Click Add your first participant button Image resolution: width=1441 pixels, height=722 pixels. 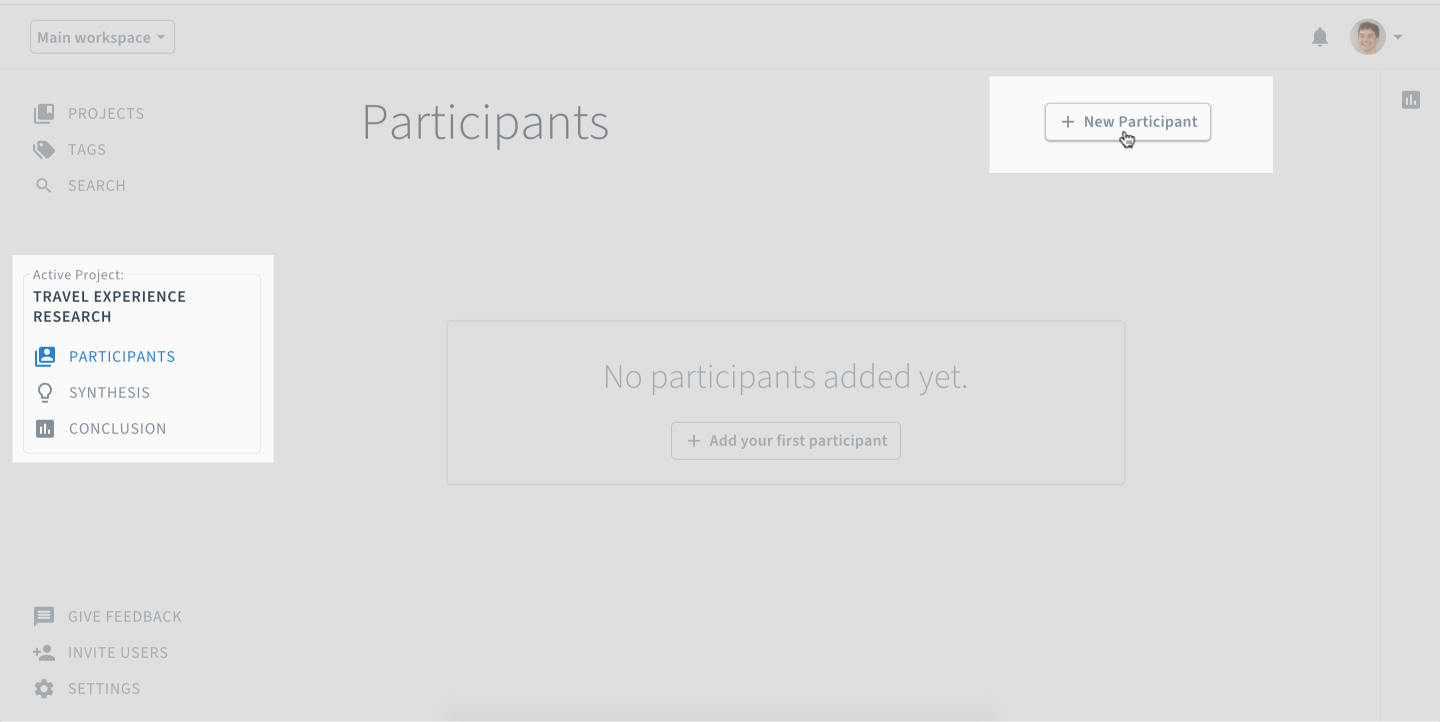coord(786,441)
